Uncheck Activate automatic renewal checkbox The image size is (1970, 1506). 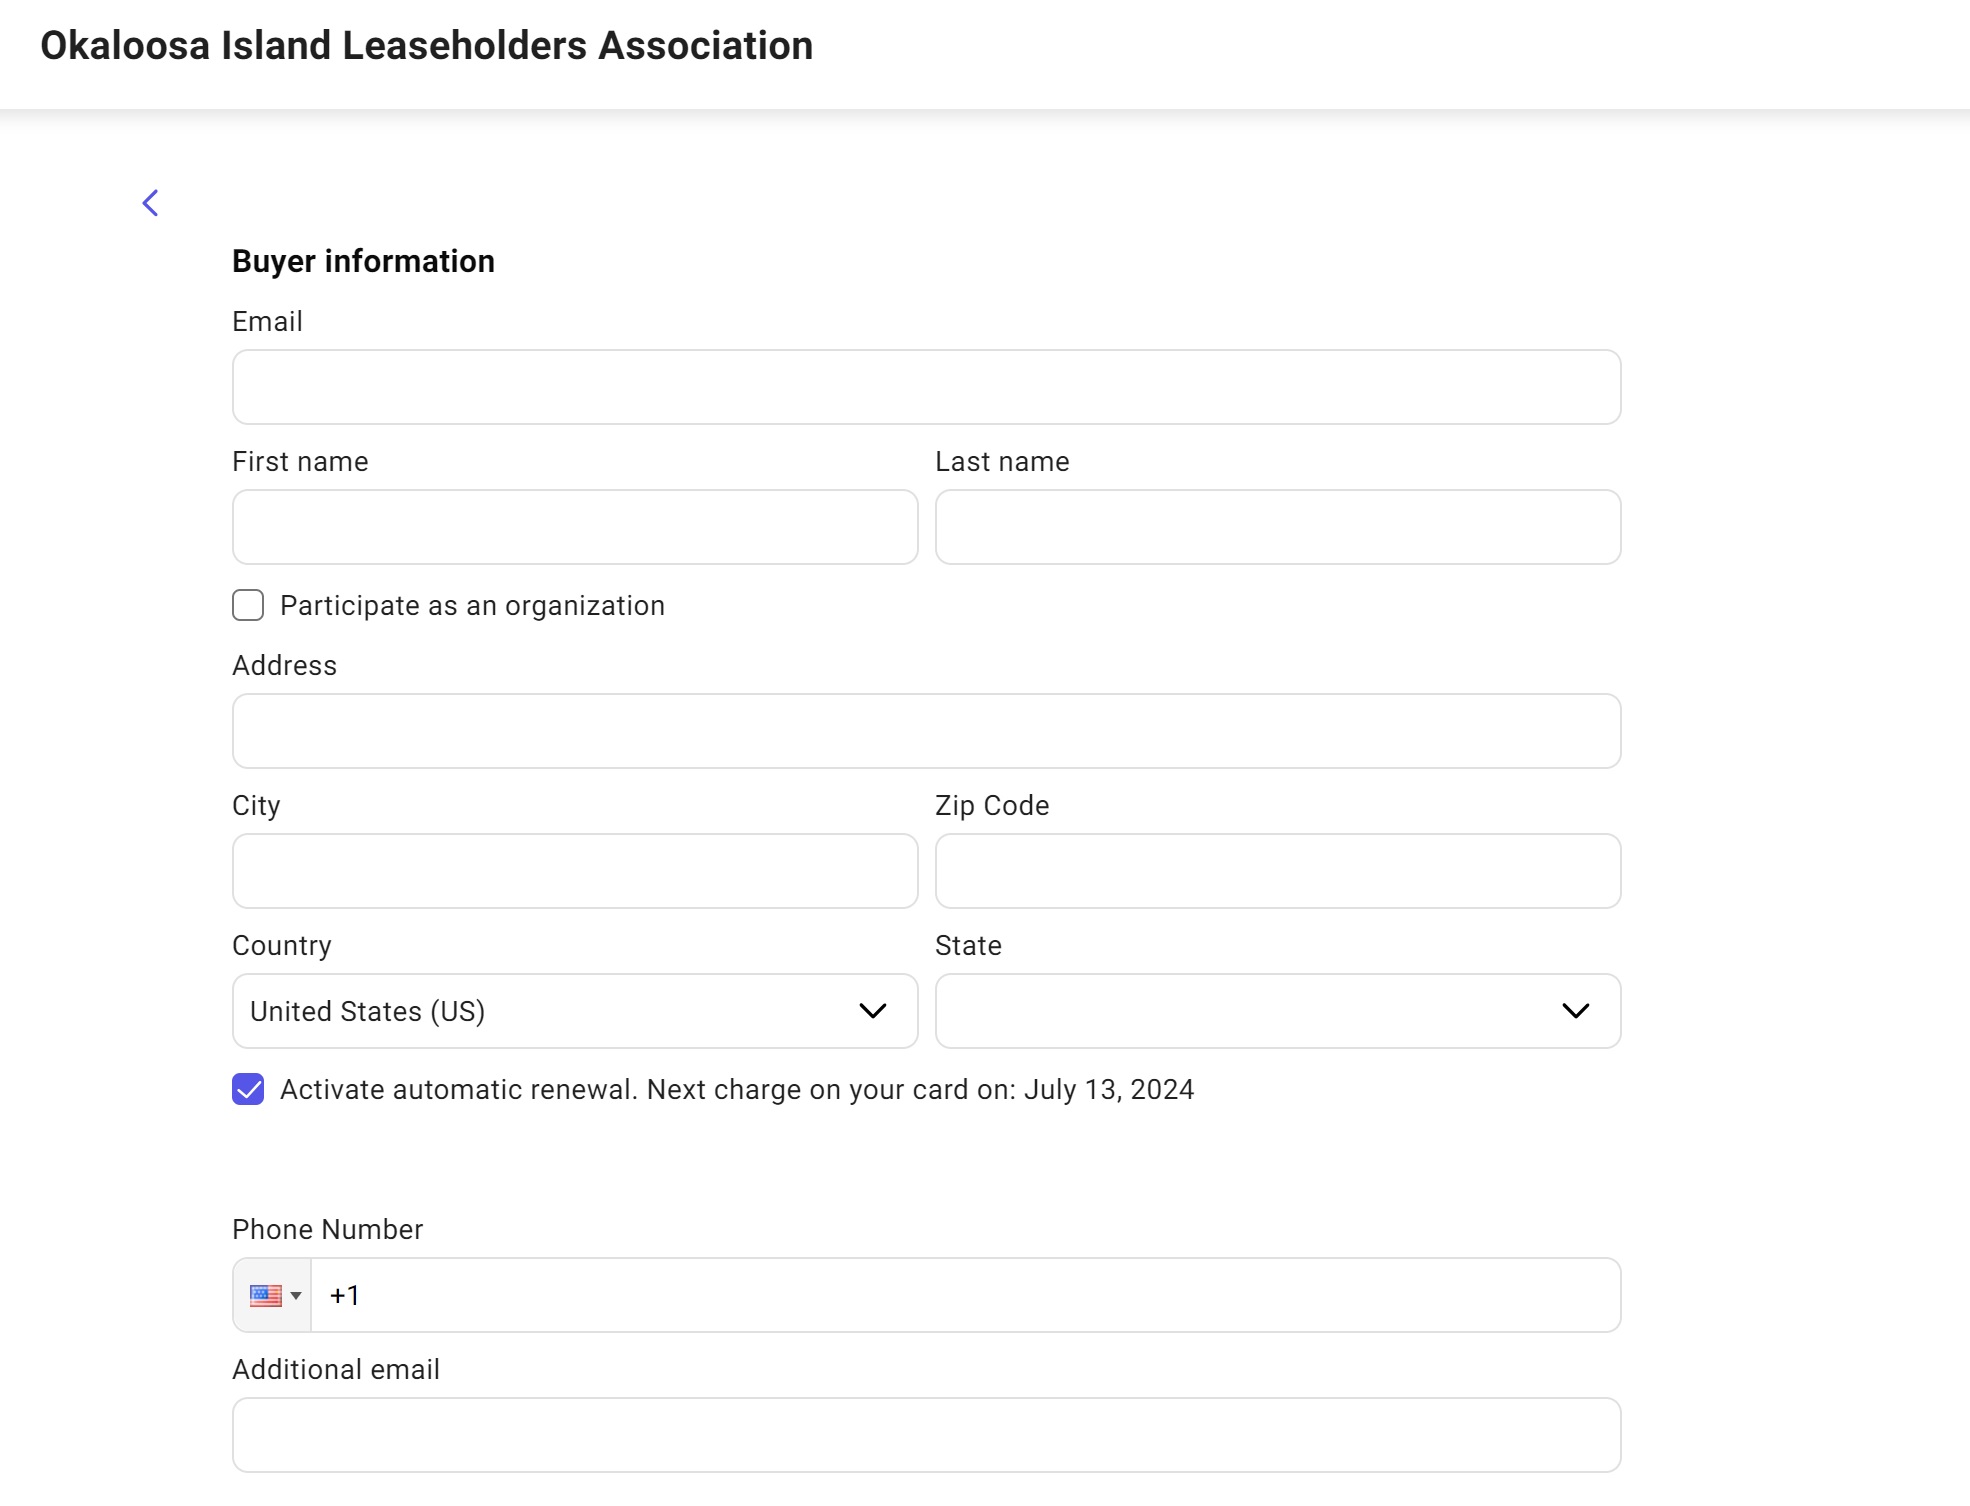(248, 1089)
